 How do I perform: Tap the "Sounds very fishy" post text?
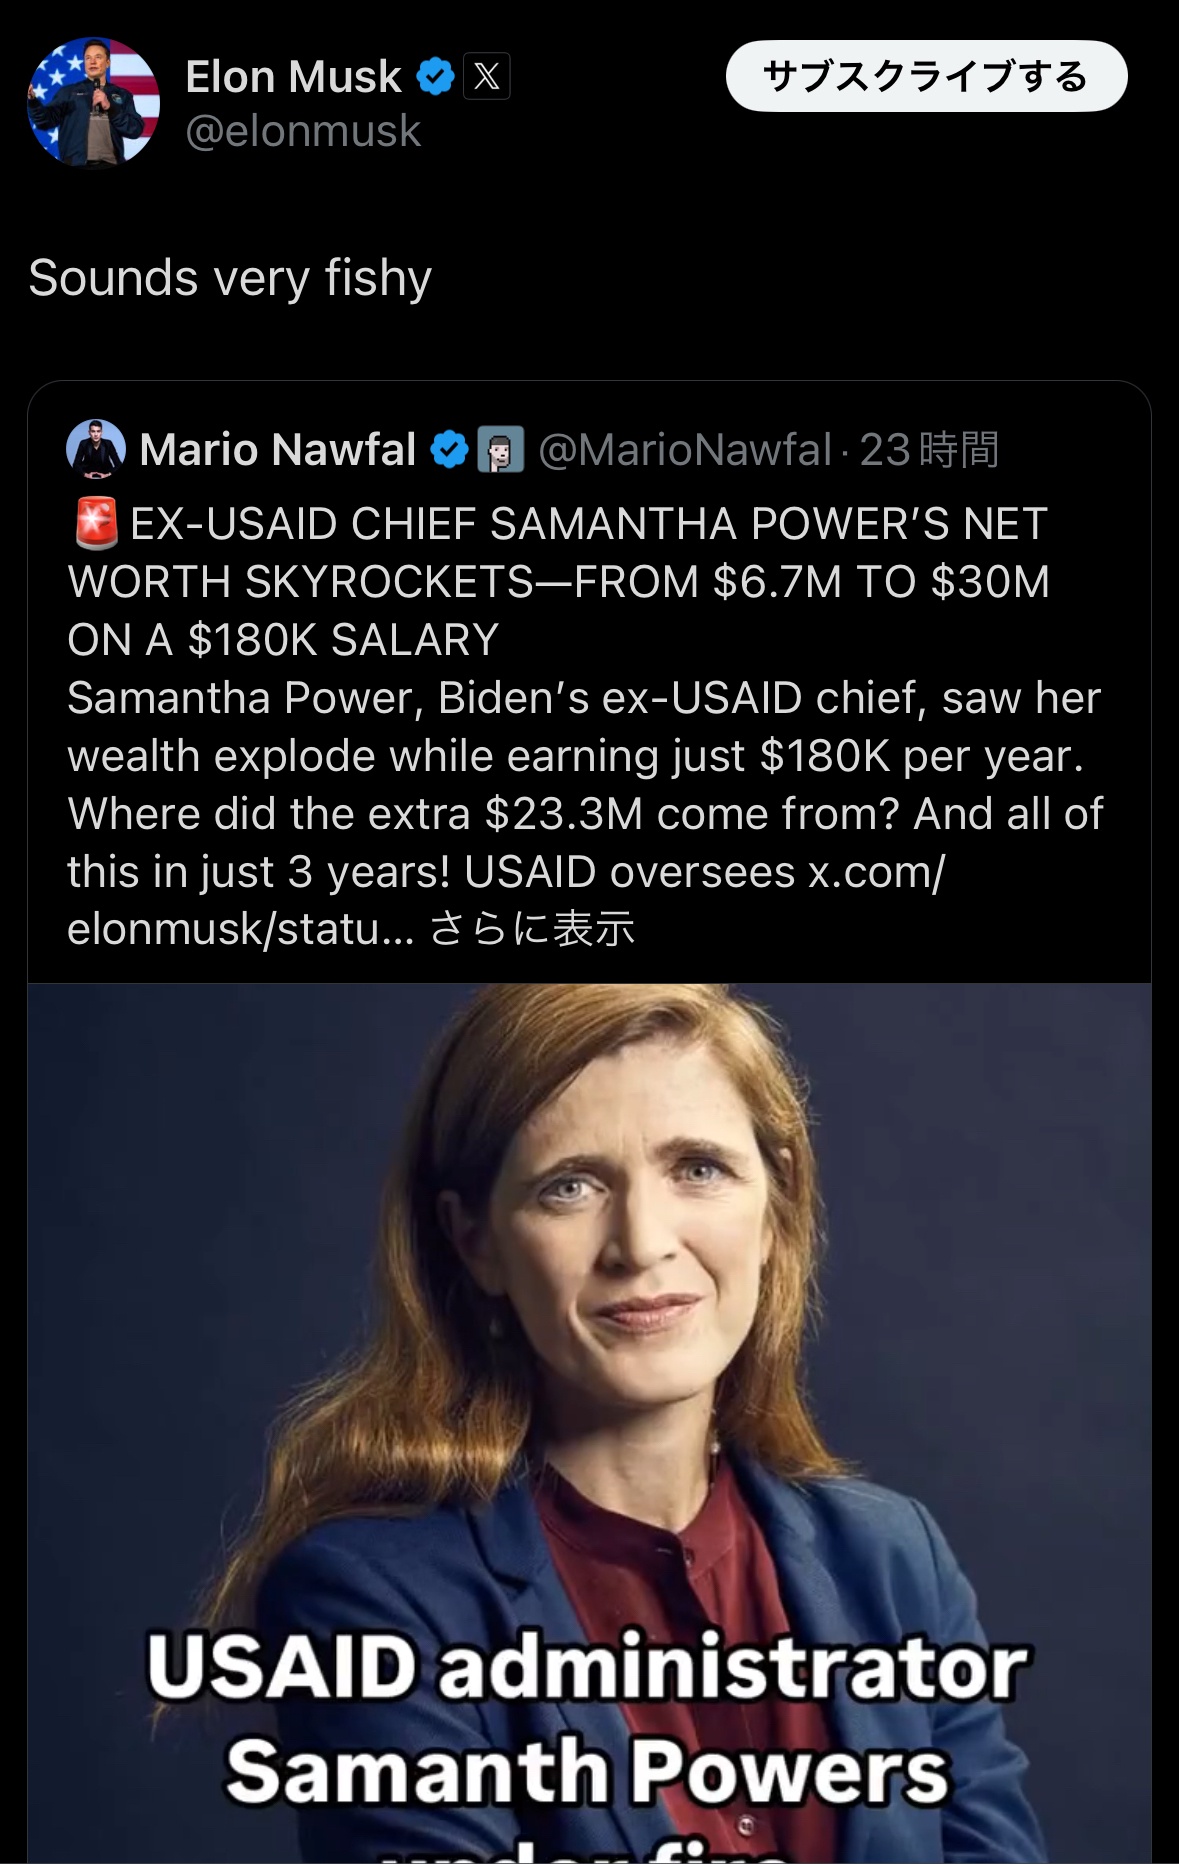click(x=230, y=278)
